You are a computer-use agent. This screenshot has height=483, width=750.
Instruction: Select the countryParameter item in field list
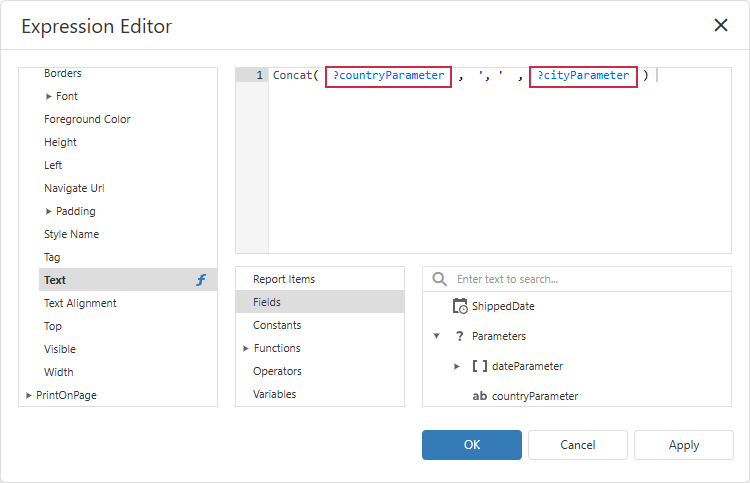(x=535, y=396)
